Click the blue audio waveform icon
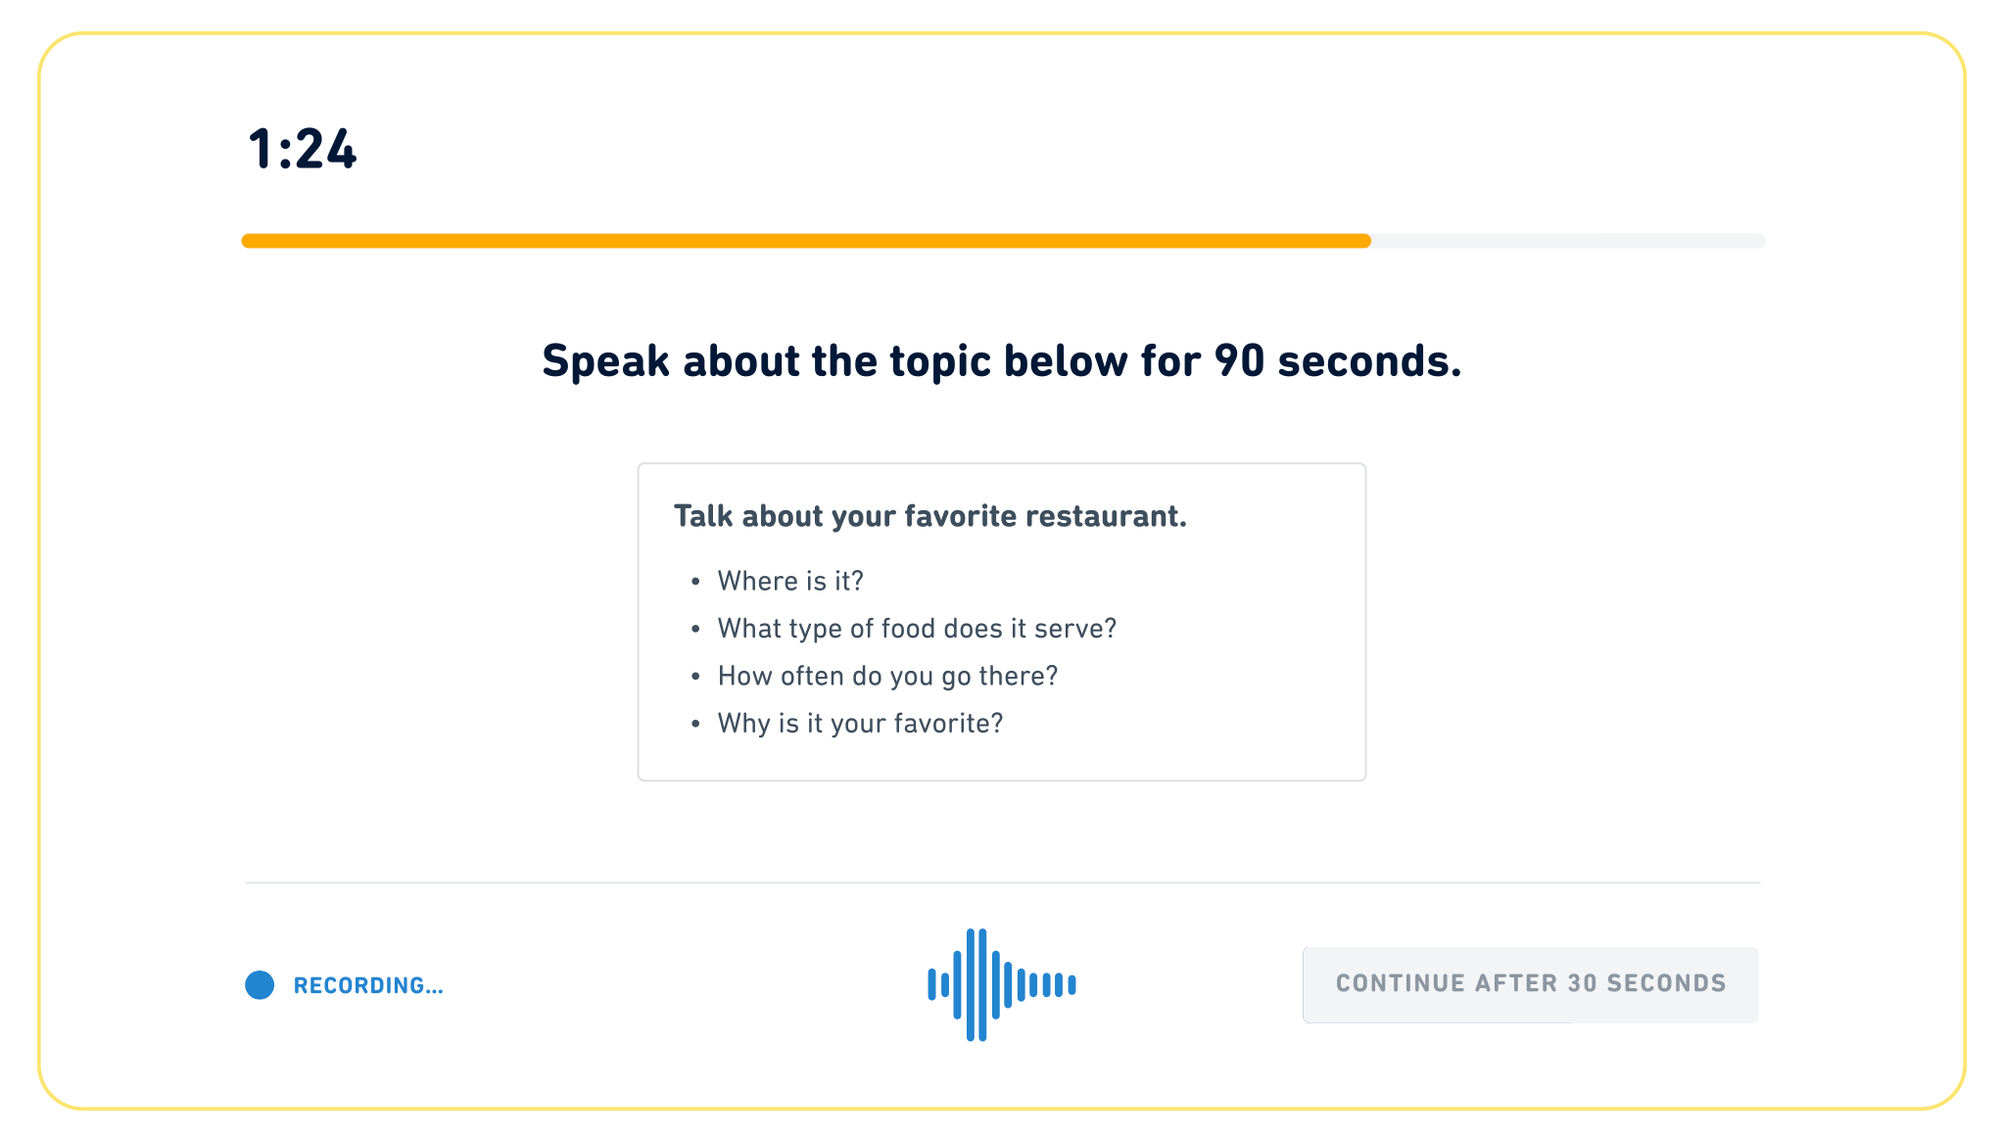This screenshot has width=2000, height=1136. tap(1001, 985)
